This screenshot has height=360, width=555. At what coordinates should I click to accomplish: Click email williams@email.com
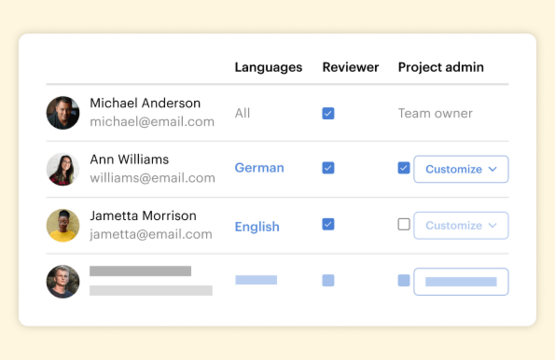point(153,178)
